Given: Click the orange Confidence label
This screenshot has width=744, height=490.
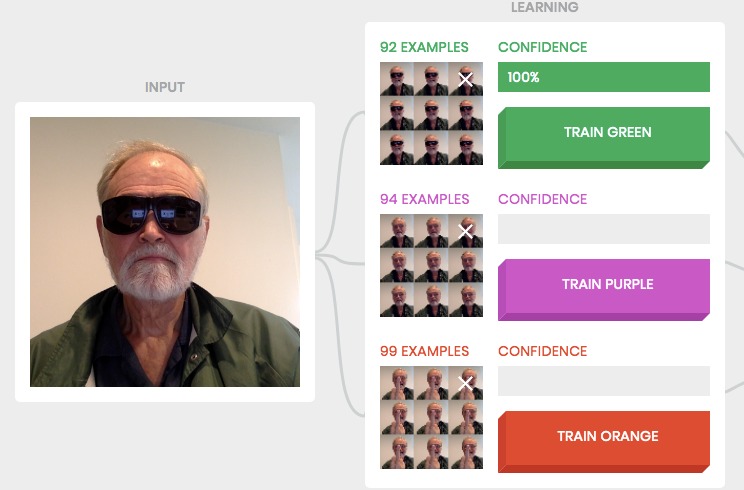Looking at the screenshot, I should pos(542,351).
